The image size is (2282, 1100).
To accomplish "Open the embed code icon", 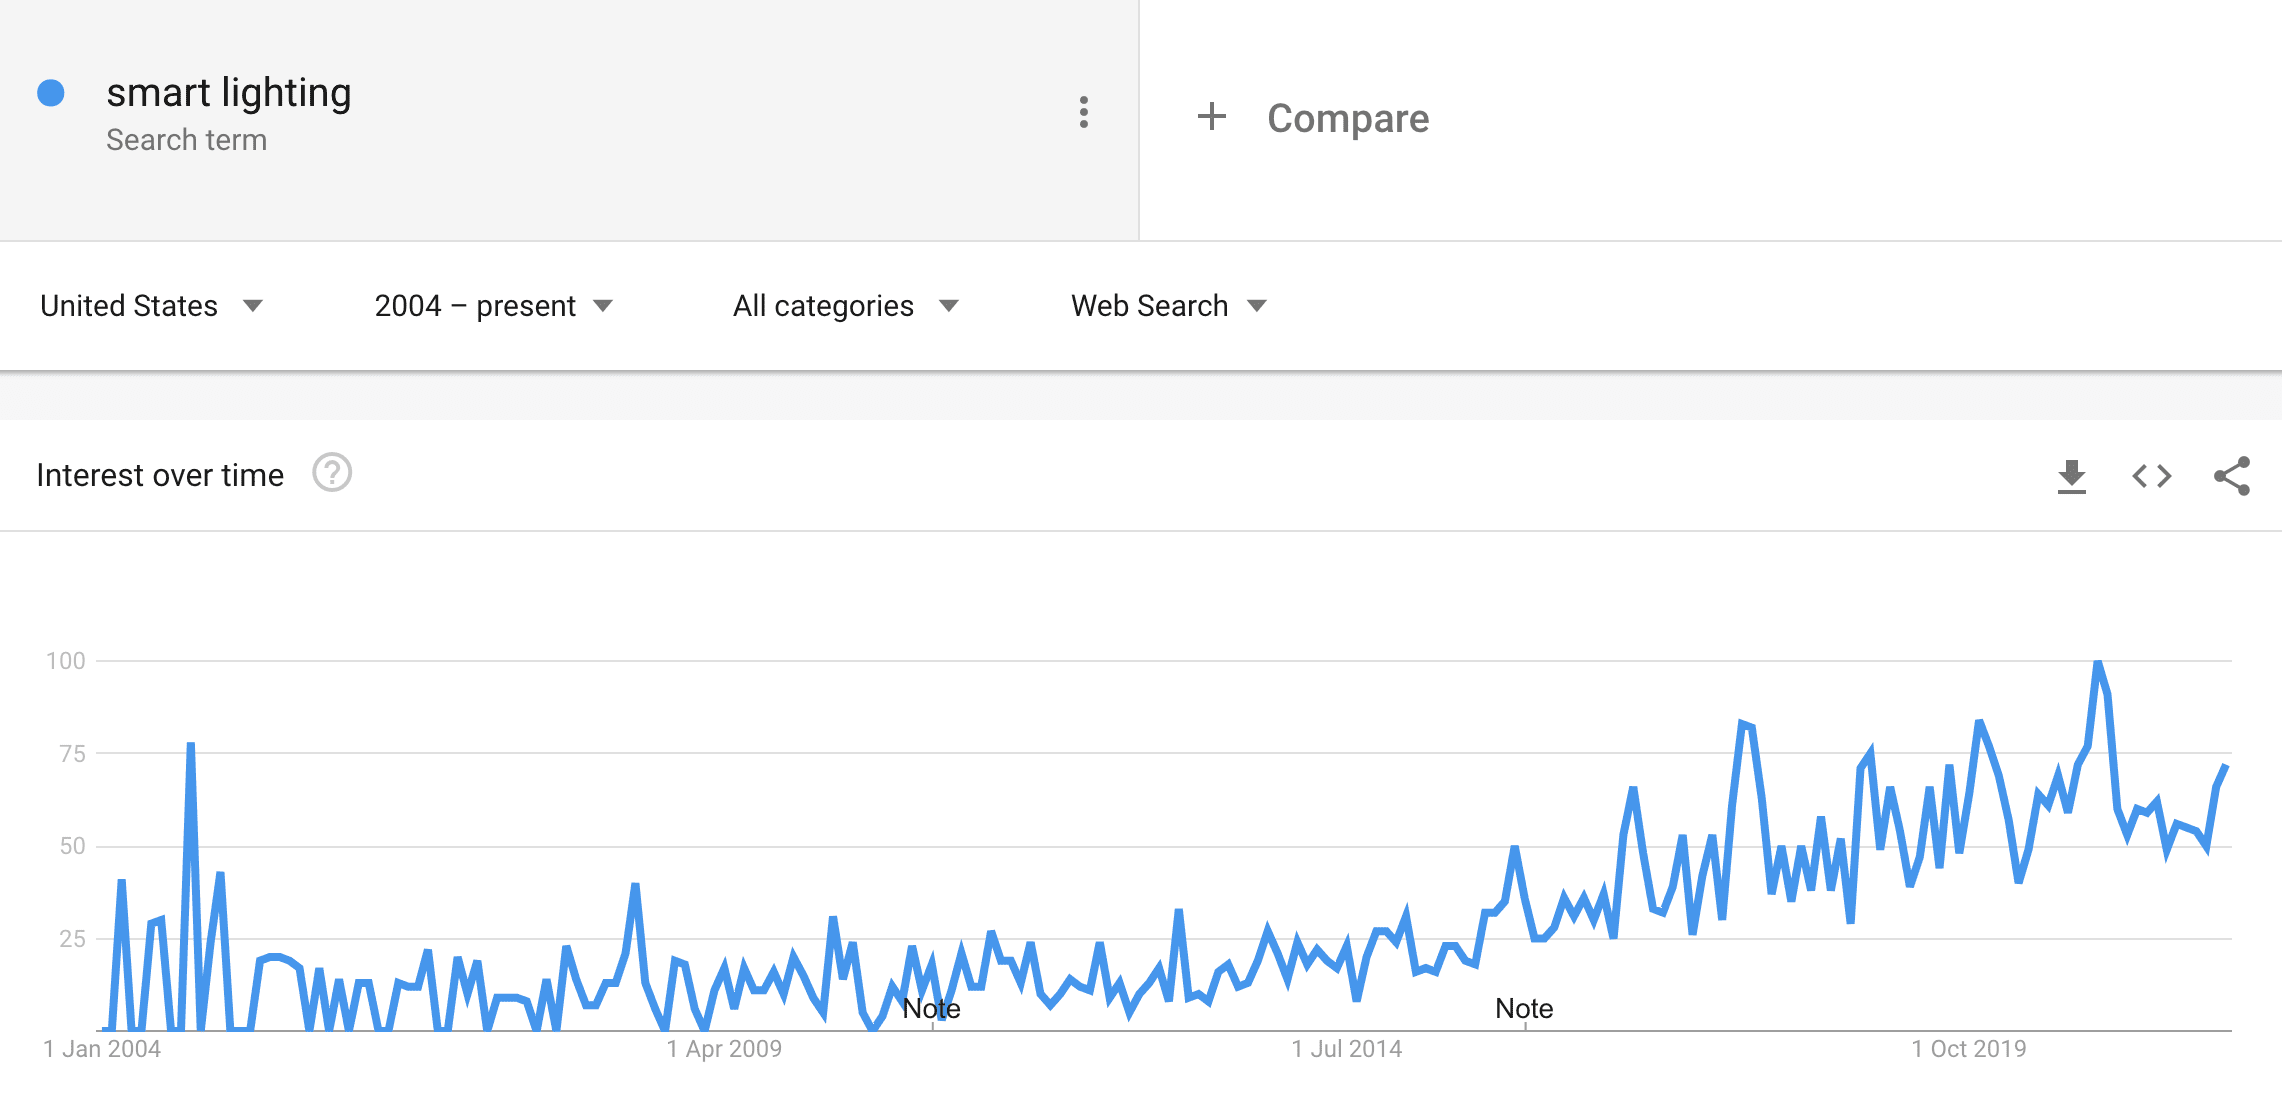I will (2151, 476).
